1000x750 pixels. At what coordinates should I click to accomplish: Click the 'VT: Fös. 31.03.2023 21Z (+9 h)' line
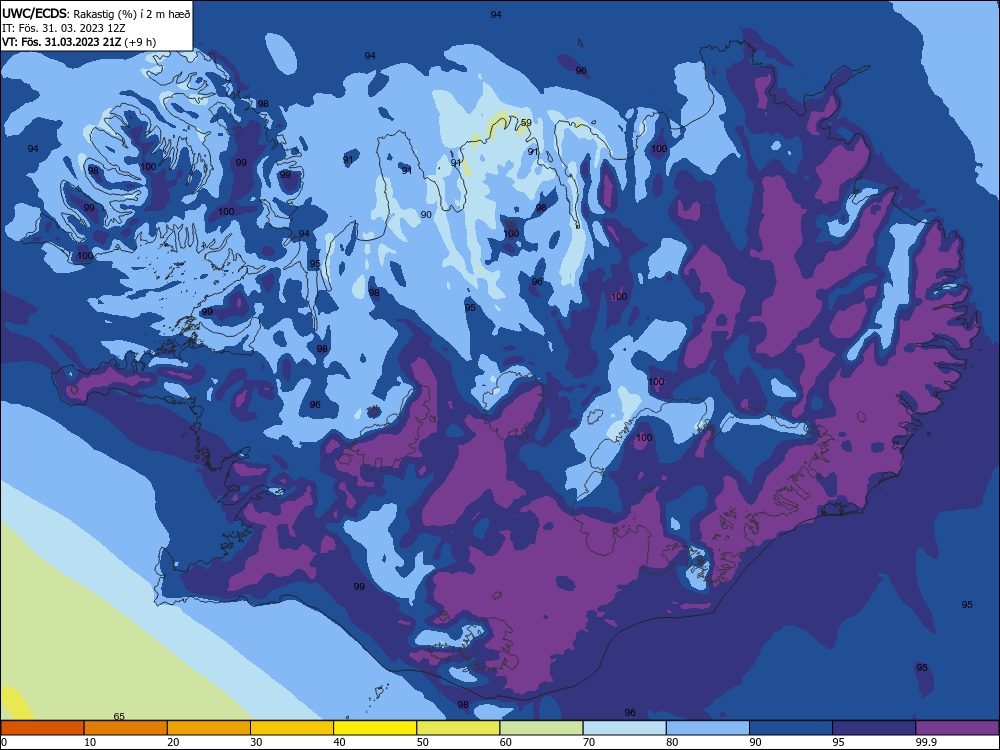(x=79, y=42)
